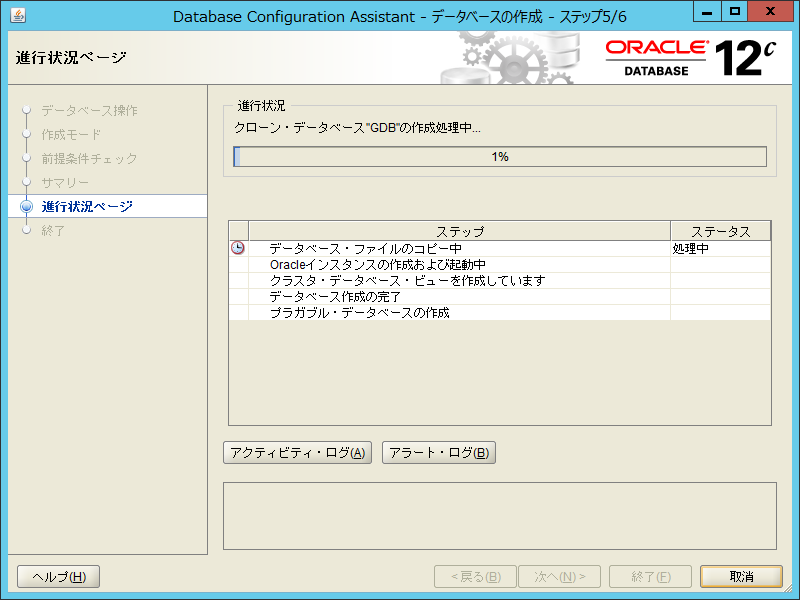Select 作成モード step in sidebar
This screenshot has width=800, height=600.
tap(71, 135)
